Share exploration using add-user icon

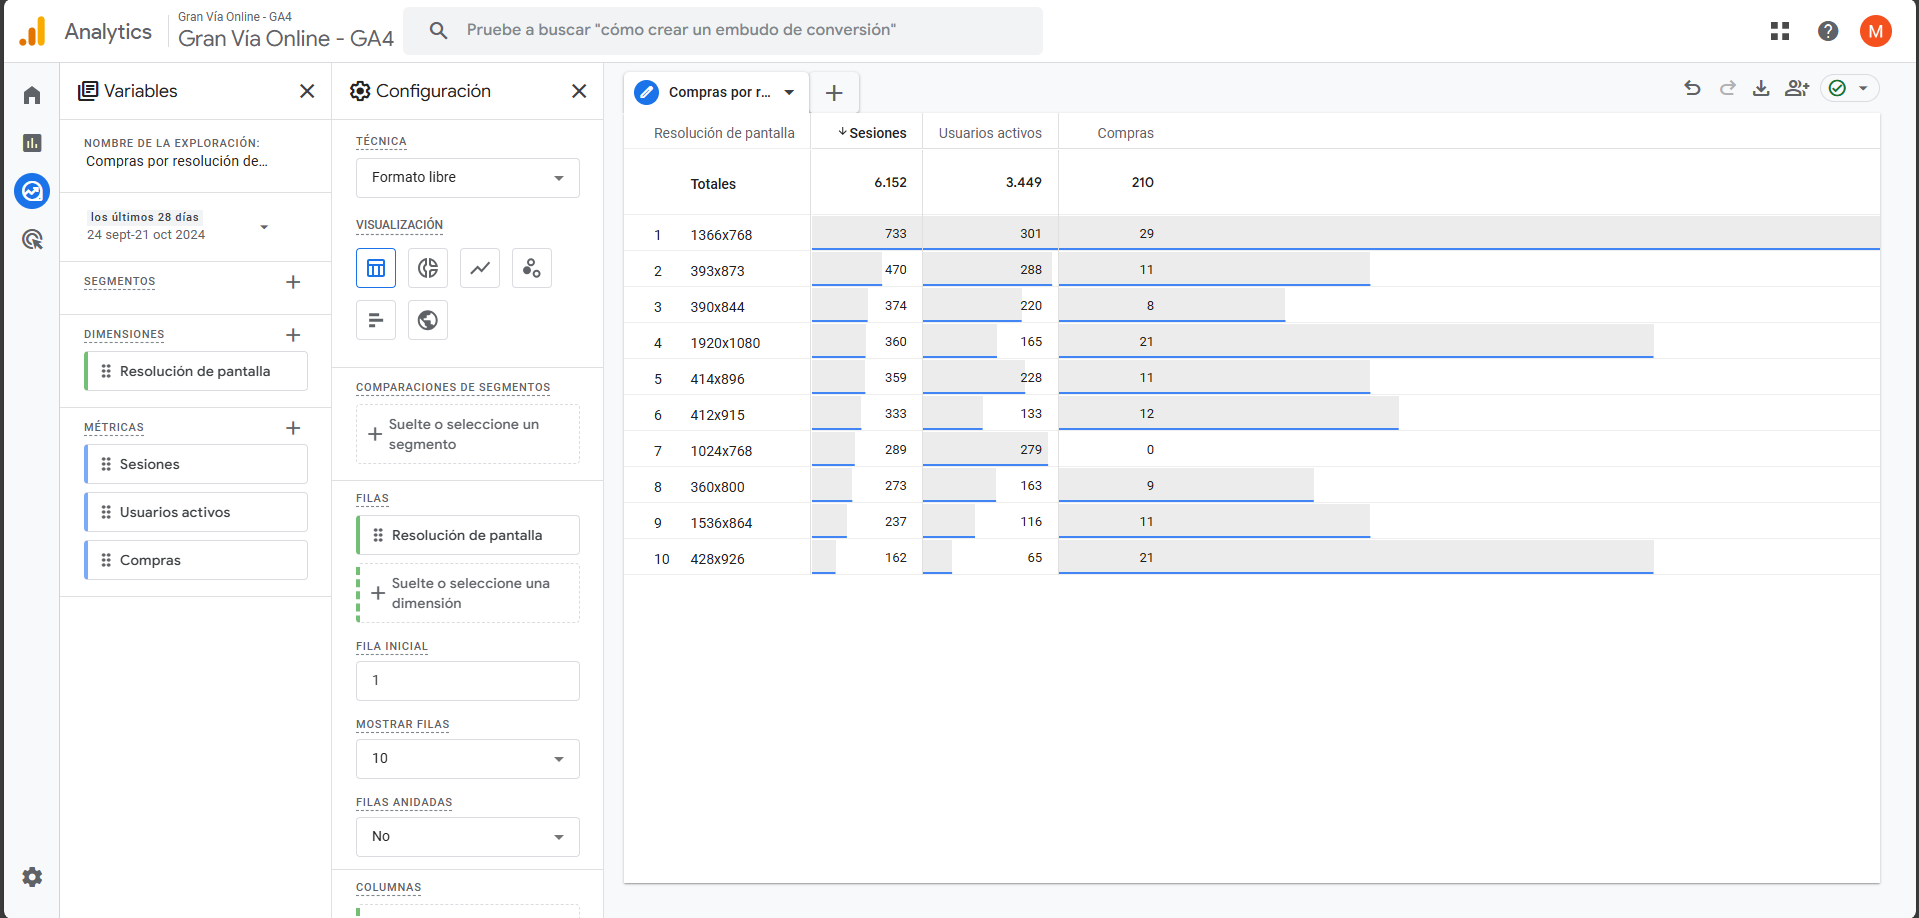click(1797, 89)
